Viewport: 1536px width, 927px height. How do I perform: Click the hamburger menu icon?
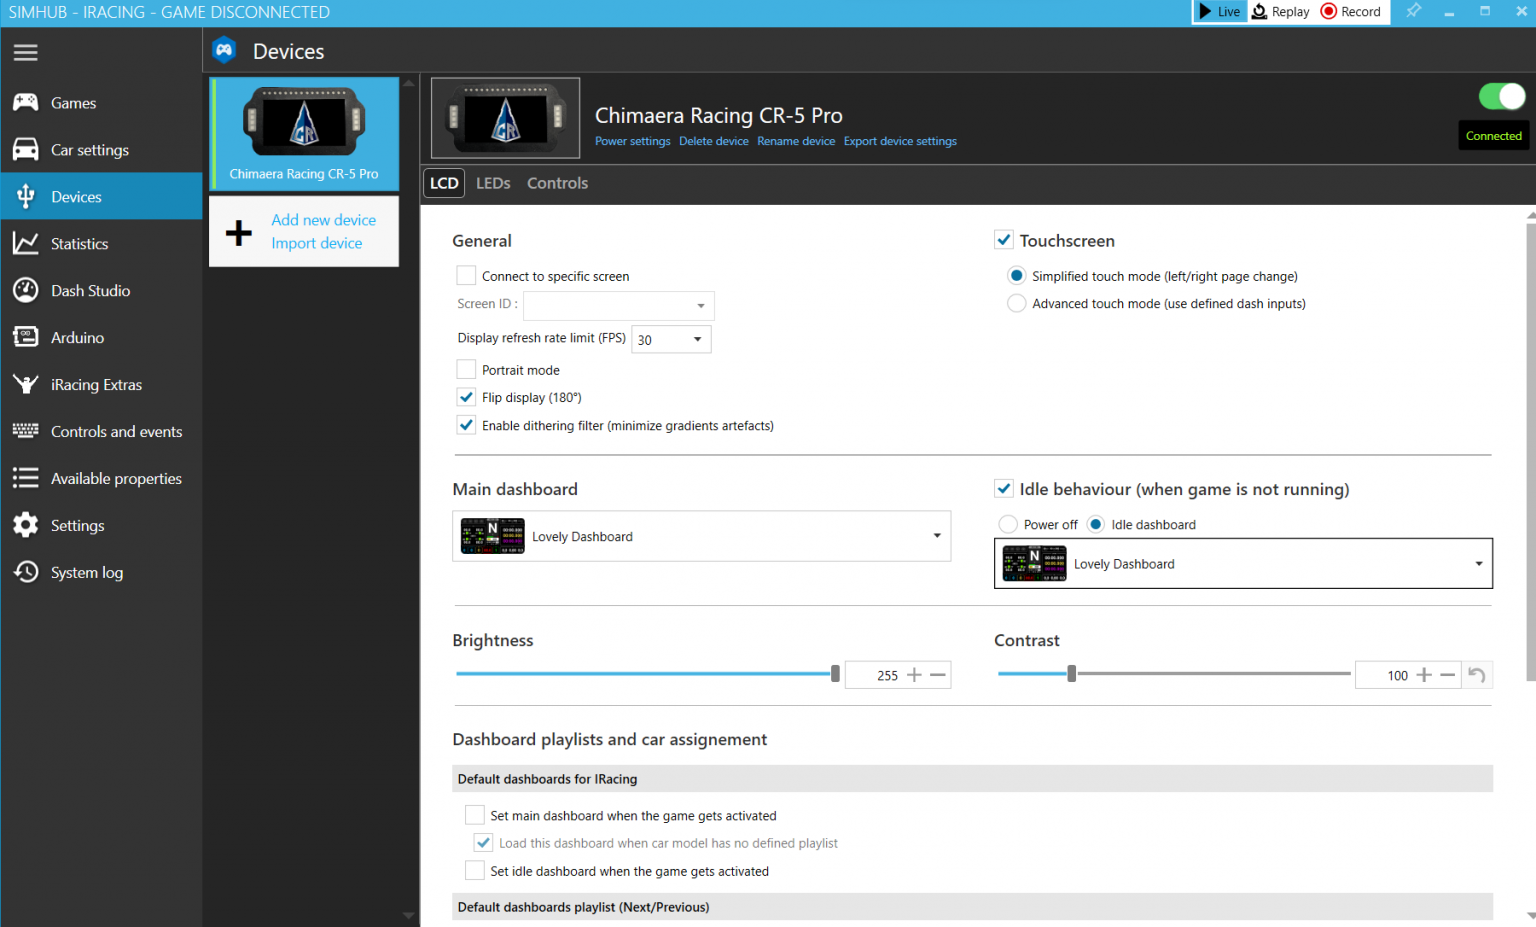tap(26, 52)
